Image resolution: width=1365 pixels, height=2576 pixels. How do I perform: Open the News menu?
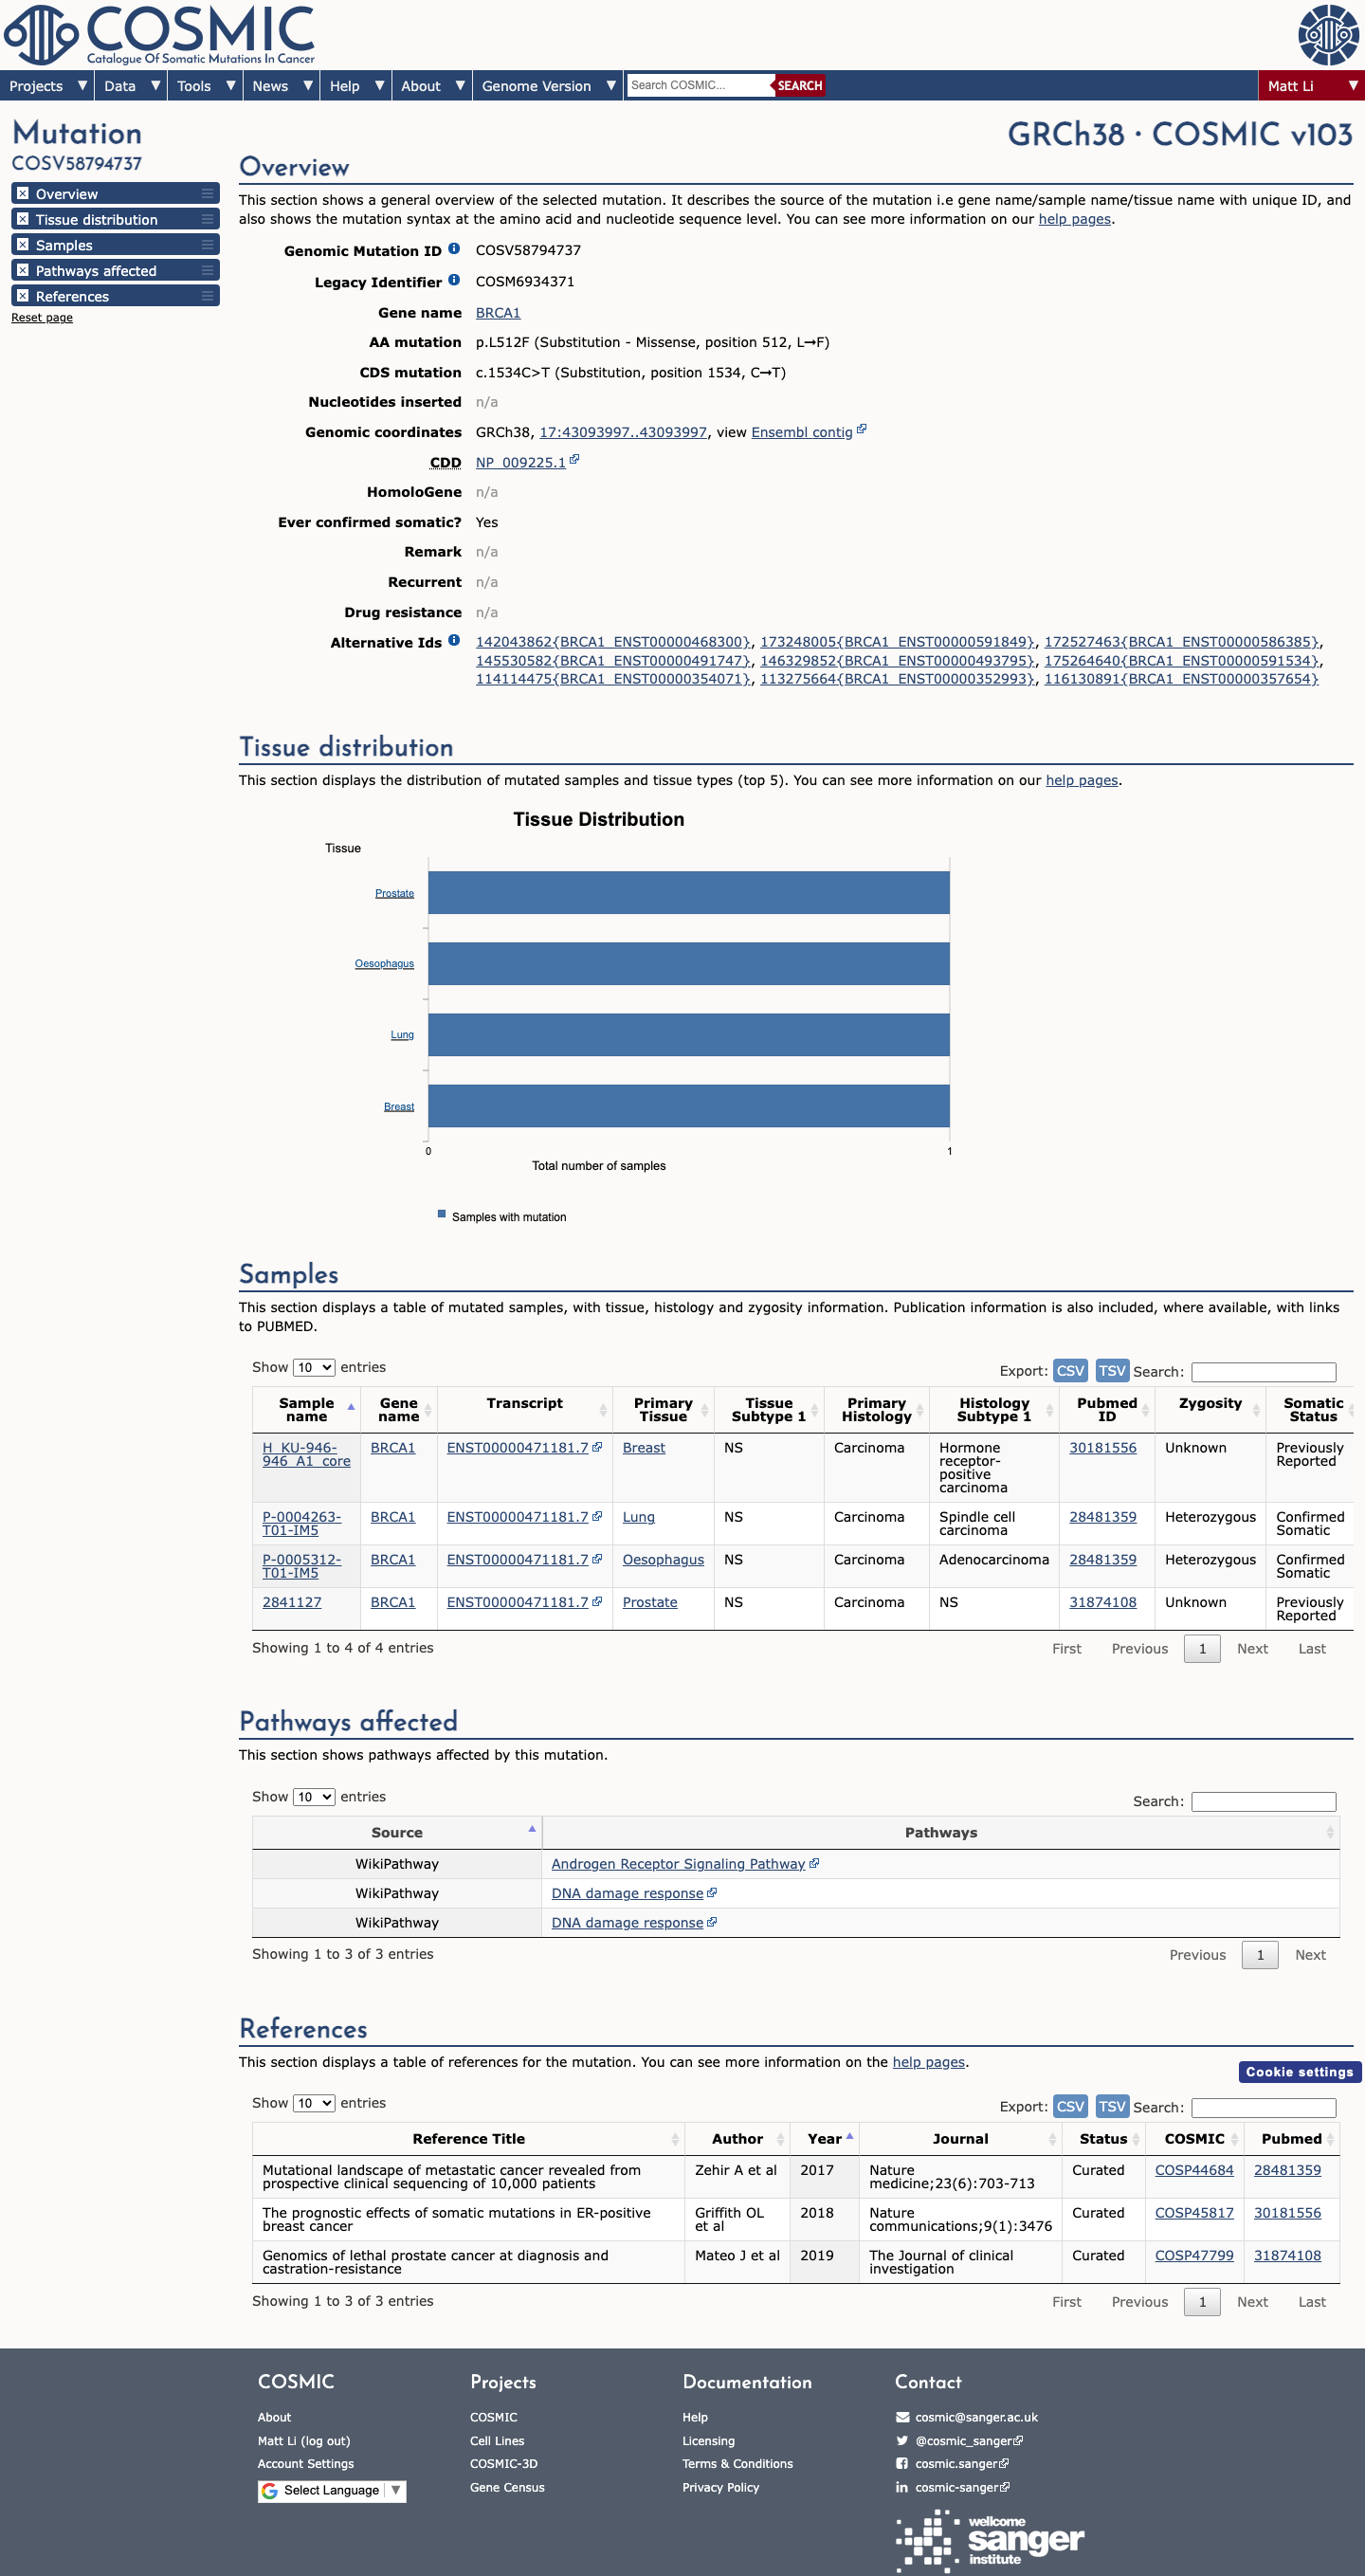(x=281, y=86)
